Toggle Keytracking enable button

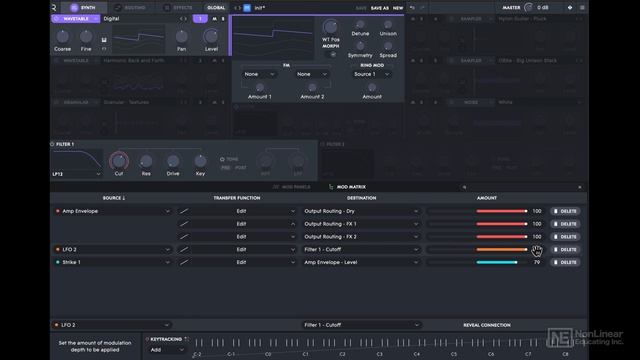click(147, 339)
